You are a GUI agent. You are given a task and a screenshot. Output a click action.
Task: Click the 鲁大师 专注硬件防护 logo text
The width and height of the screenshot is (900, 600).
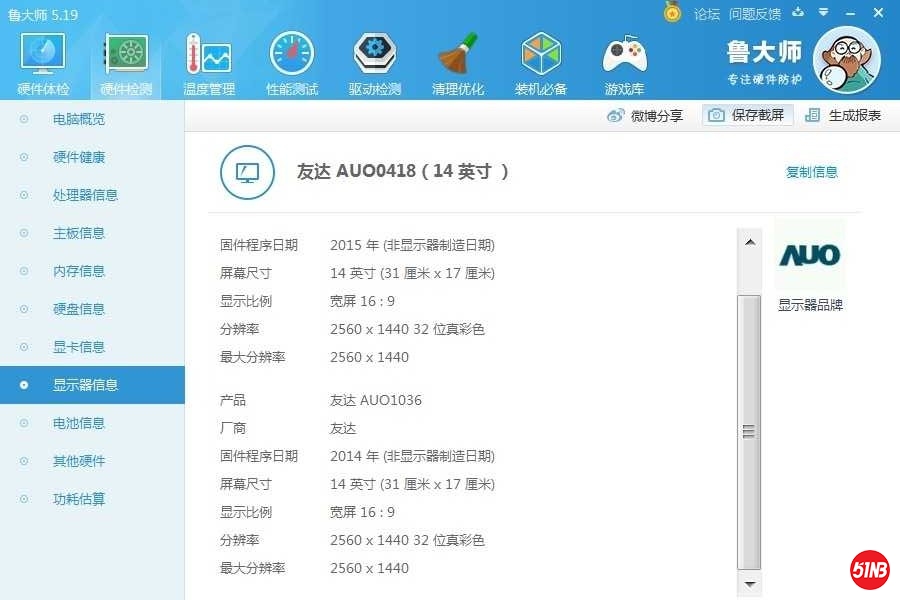click(x=764, y=63)
